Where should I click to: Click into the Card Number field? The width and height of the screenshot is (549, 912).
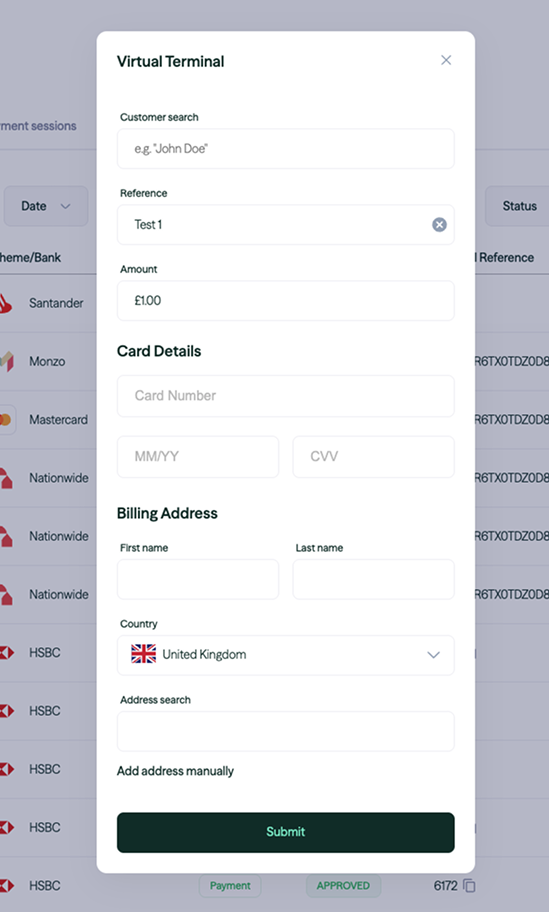point(286,396)
